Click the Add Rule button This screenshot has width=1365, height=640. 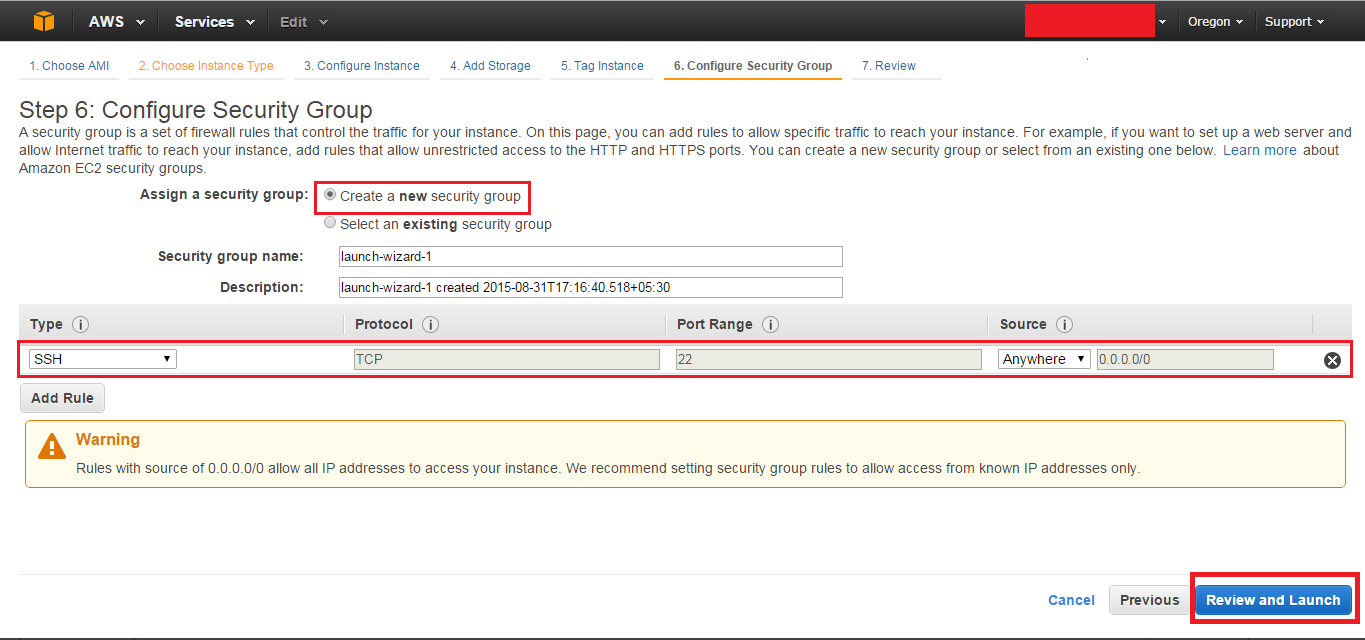62,398
